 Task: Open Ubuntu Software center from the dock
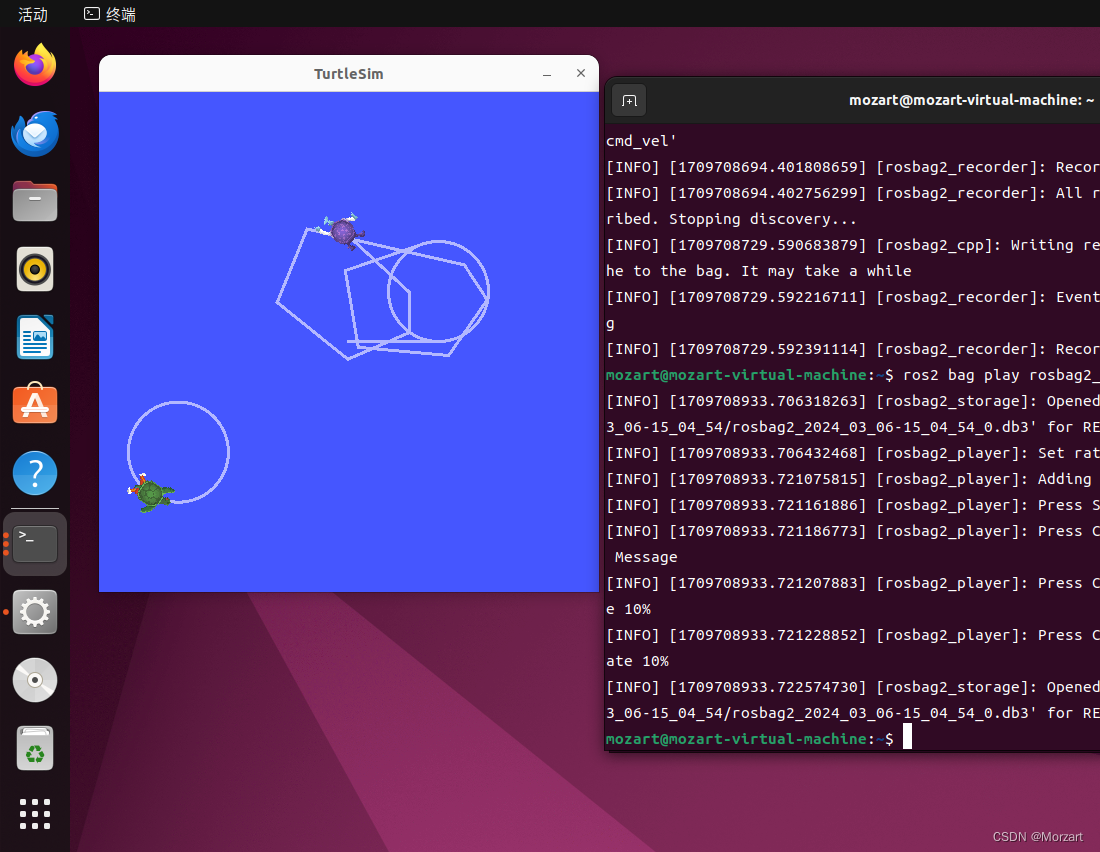point(34,404)
